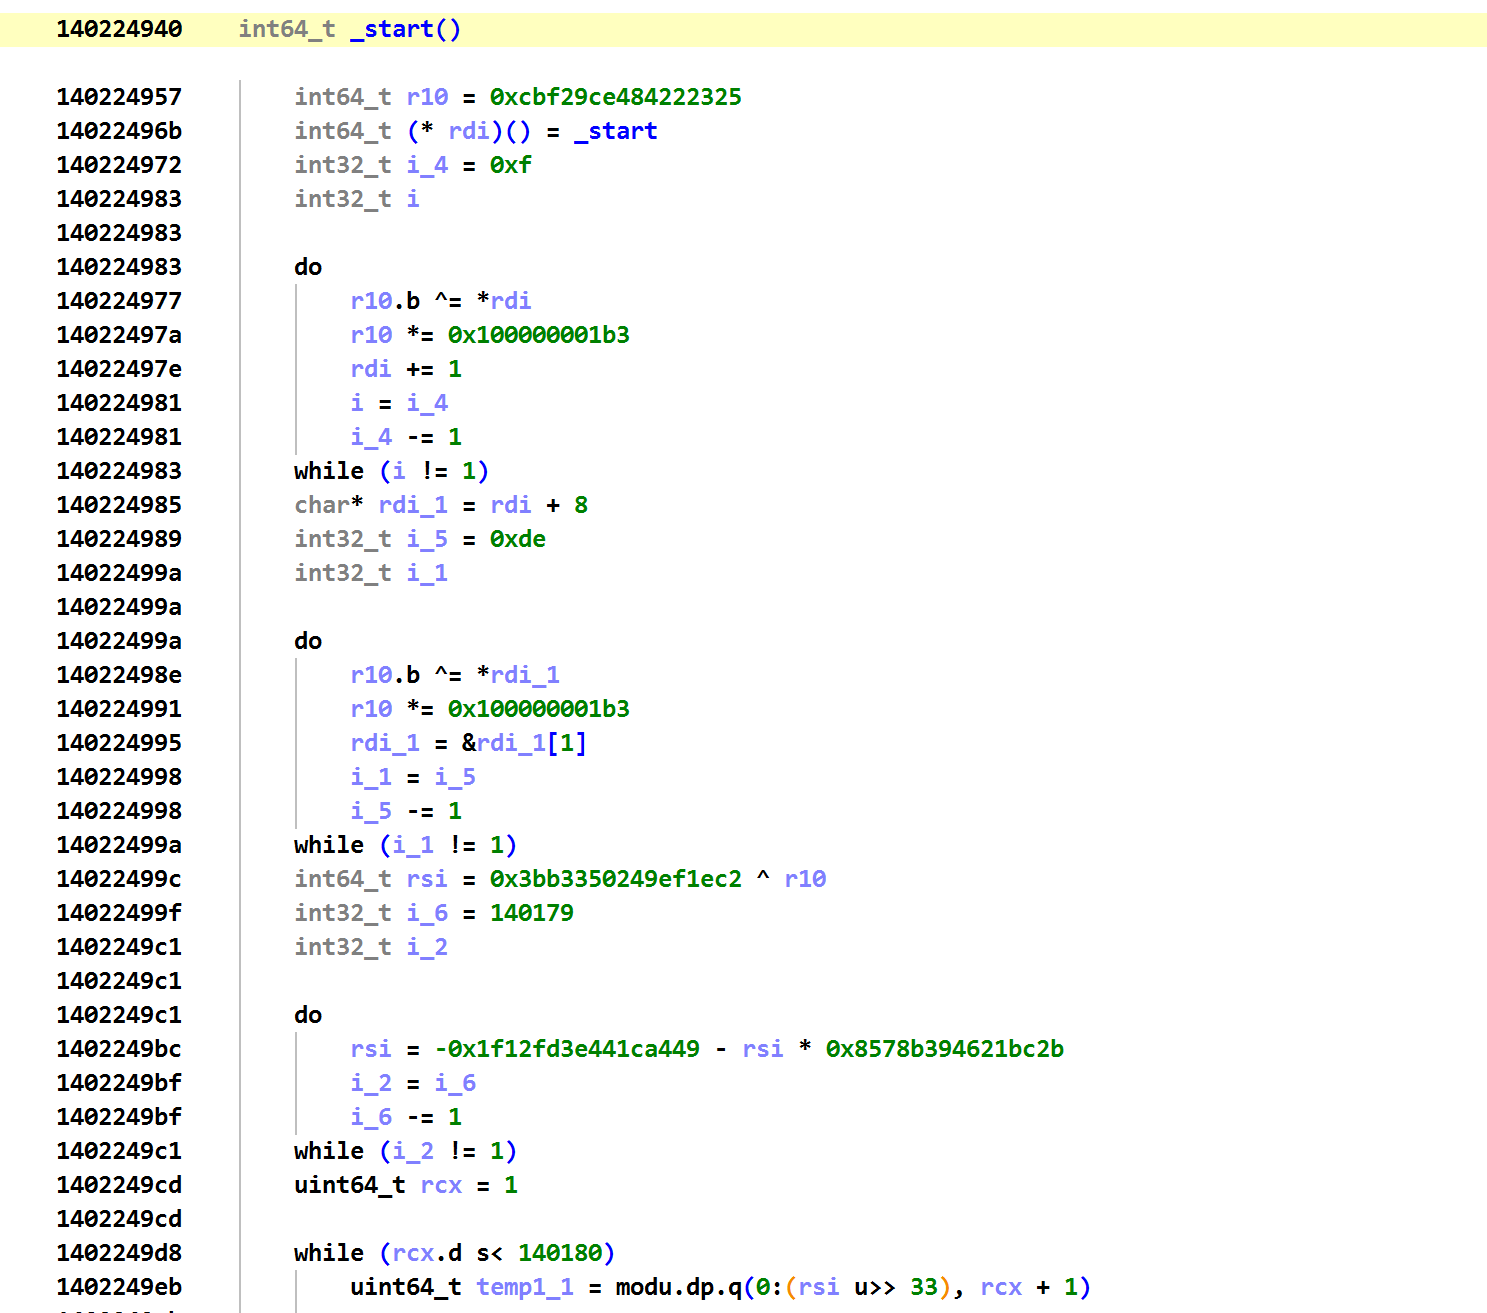
Task: Click the 'while (i != 1)' condition
Action: pyautogui.click(x=391, y=471)
